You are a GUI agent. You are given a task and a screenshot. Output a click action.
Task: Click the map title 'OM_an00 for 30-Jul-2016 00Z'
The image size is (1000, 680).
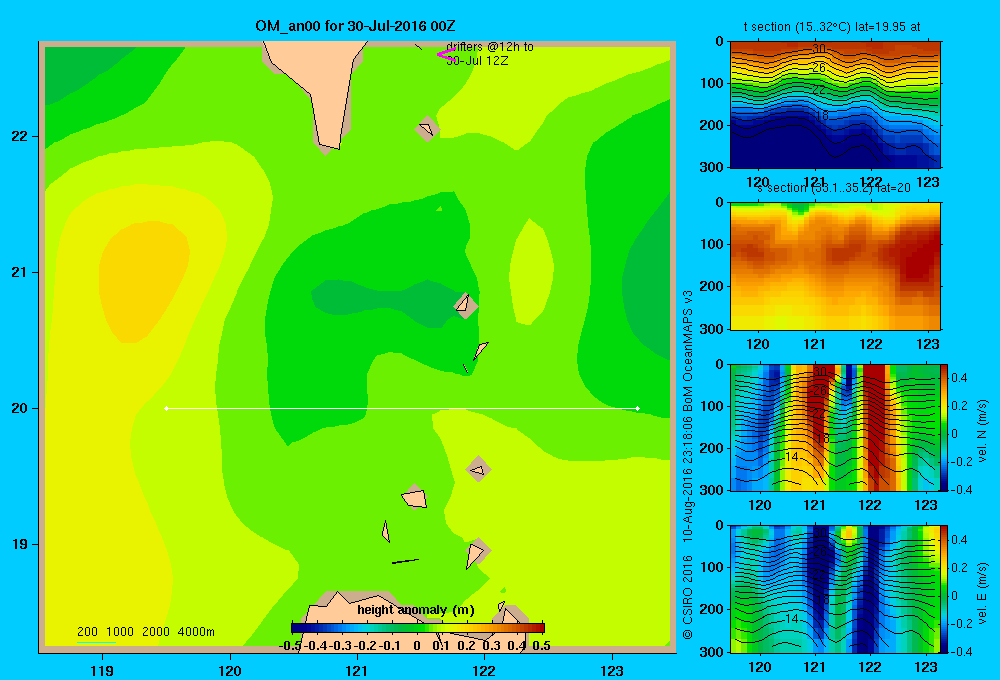point(355,26)
